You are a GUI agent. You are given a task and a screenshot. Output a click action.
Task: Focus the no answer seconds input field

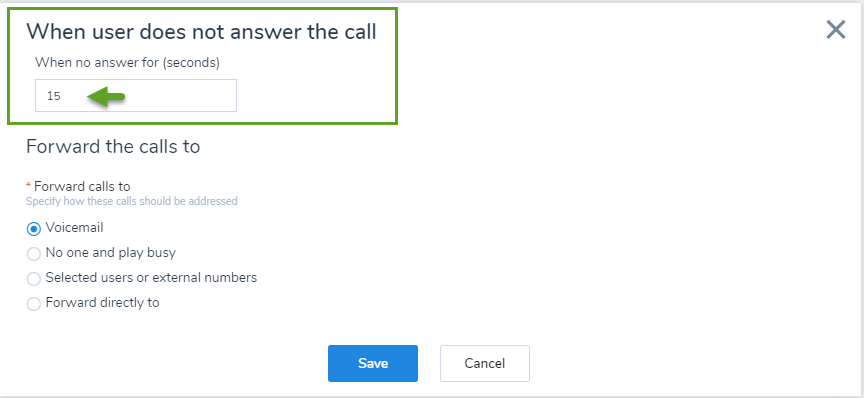click(x=136, y=95)
